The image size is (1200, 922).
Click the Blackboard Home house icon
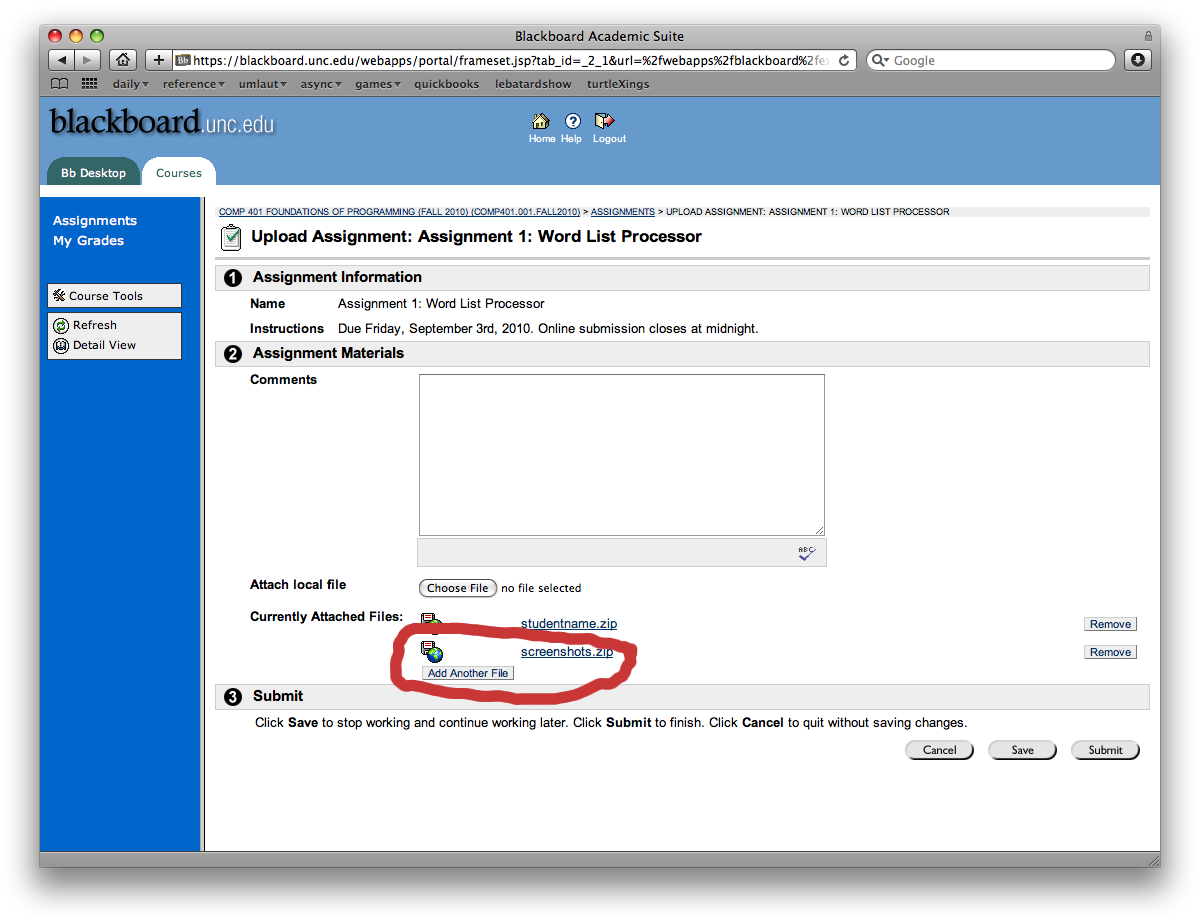click(x=541, y=121)
